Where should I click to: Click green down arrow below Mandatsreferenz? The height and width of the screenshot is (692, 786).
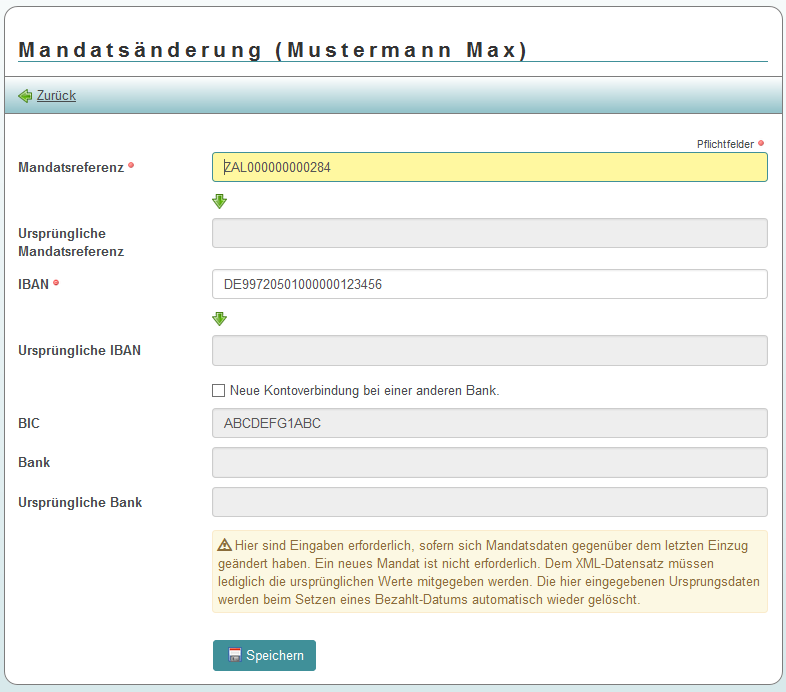[x=220, y=201]
